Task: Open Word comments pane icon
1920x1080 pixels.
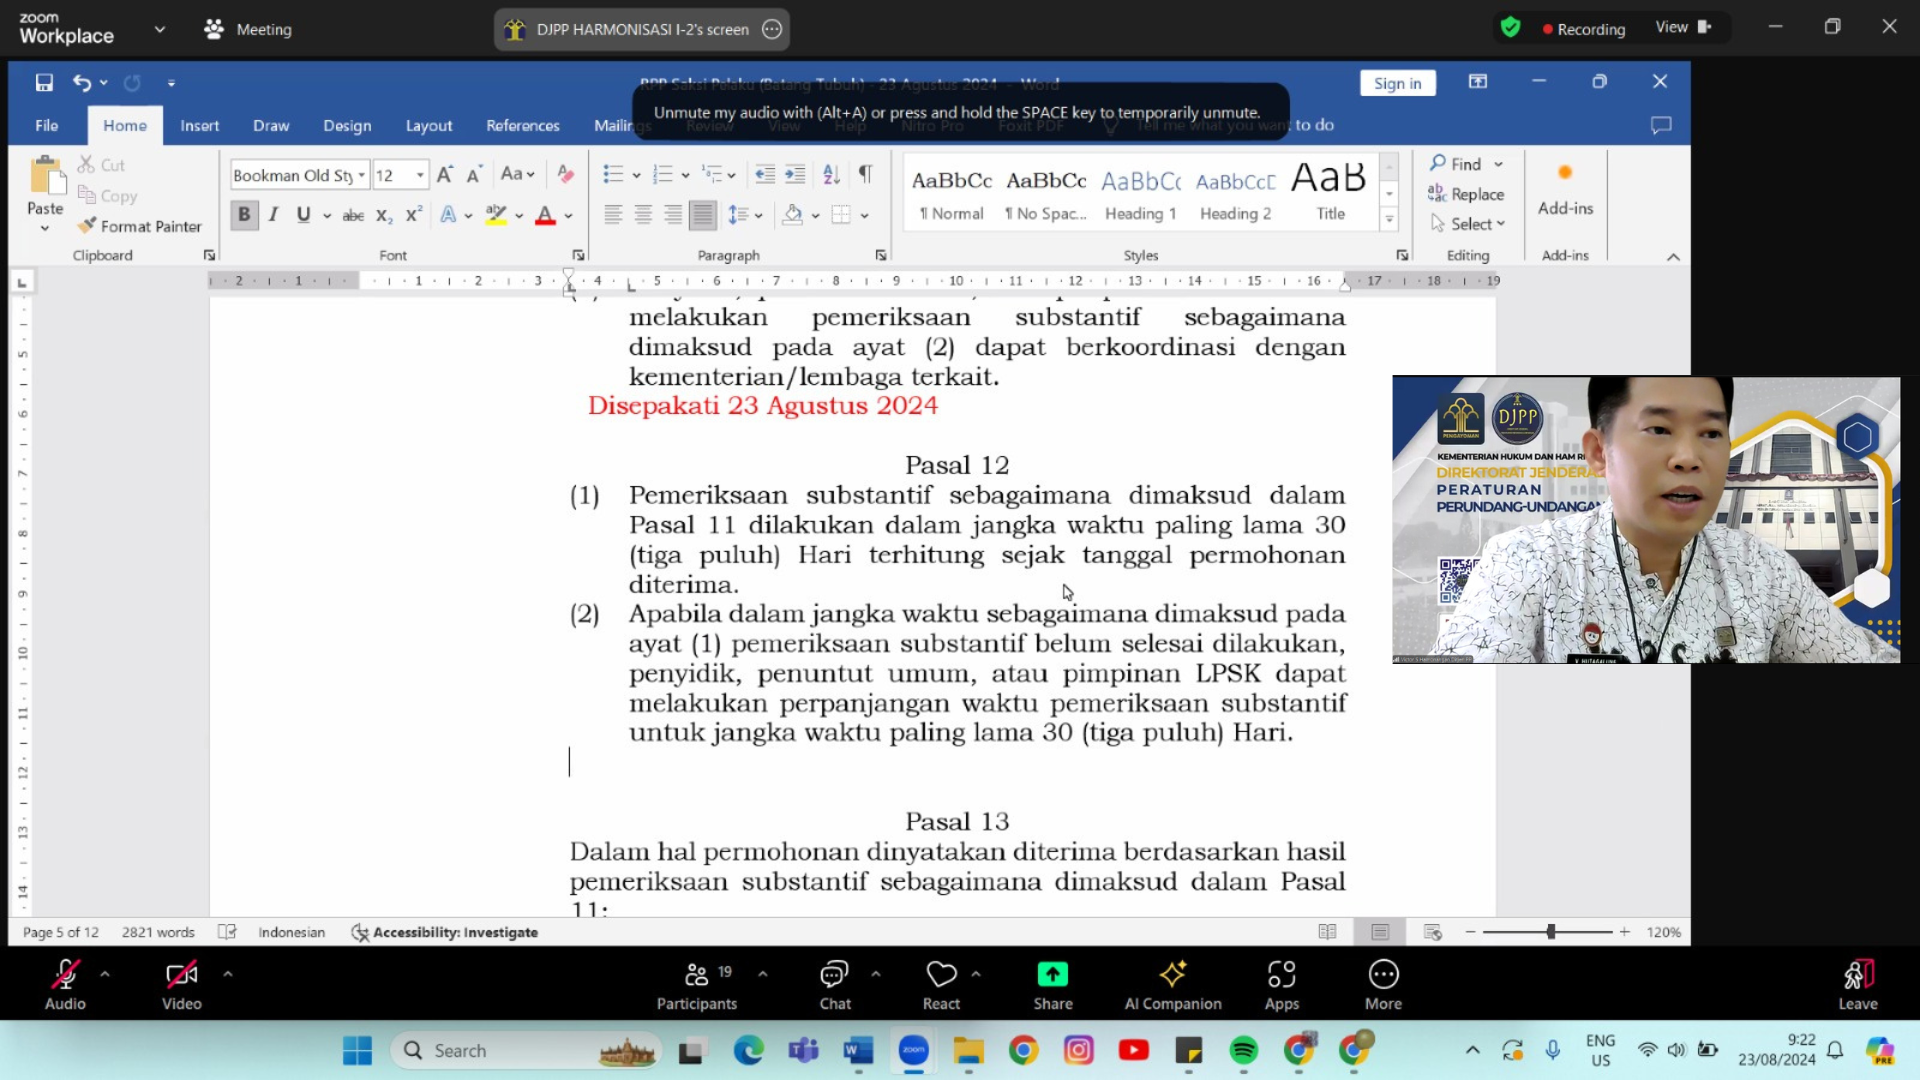Action: (1661, 125)
